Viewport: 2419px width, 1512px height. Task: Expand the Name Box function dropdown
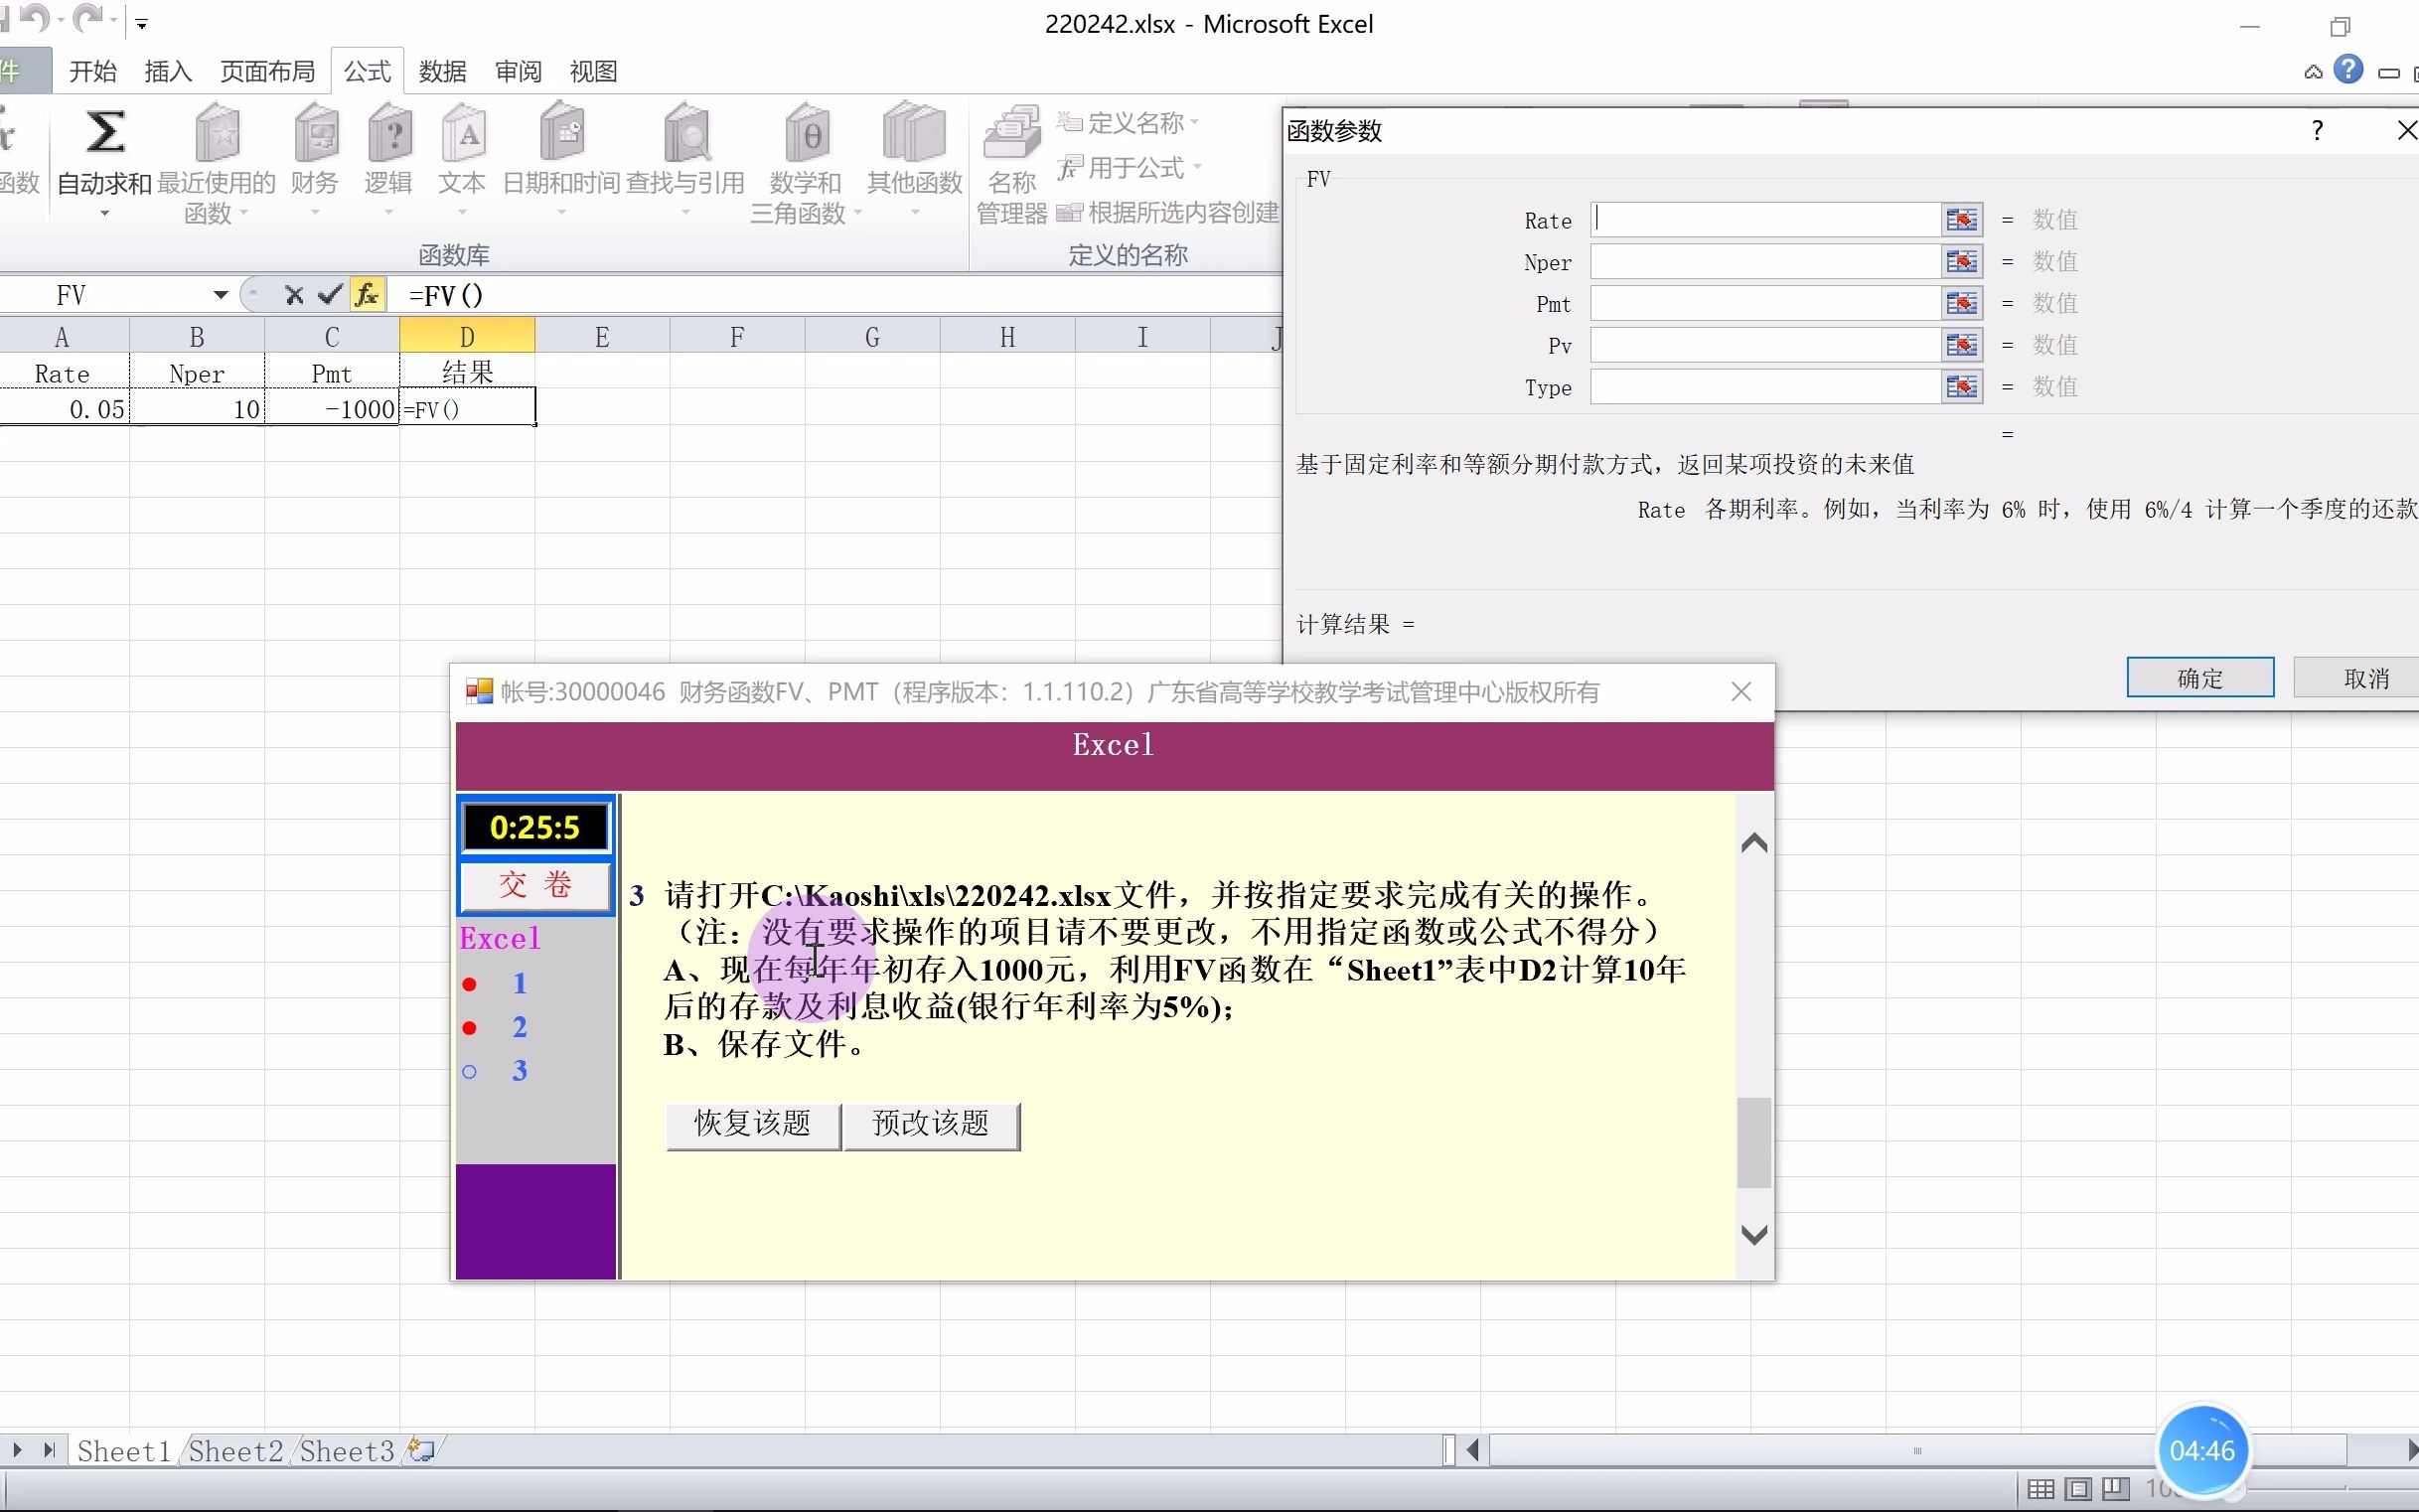click(x=220, y=295)
